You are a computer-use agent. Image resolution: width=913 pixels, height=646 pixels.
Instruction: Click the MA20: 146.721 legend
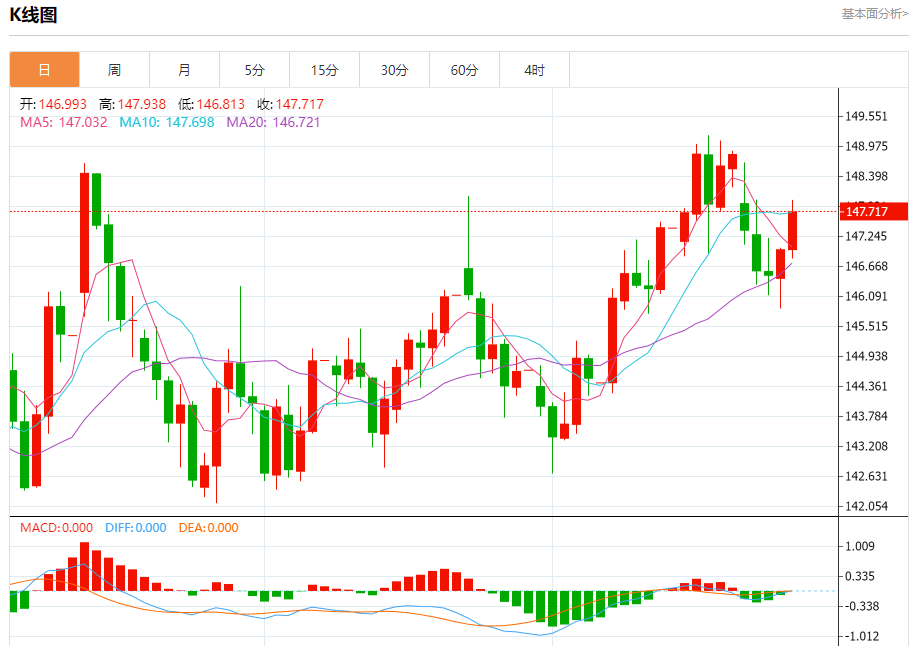click(273, 122)
